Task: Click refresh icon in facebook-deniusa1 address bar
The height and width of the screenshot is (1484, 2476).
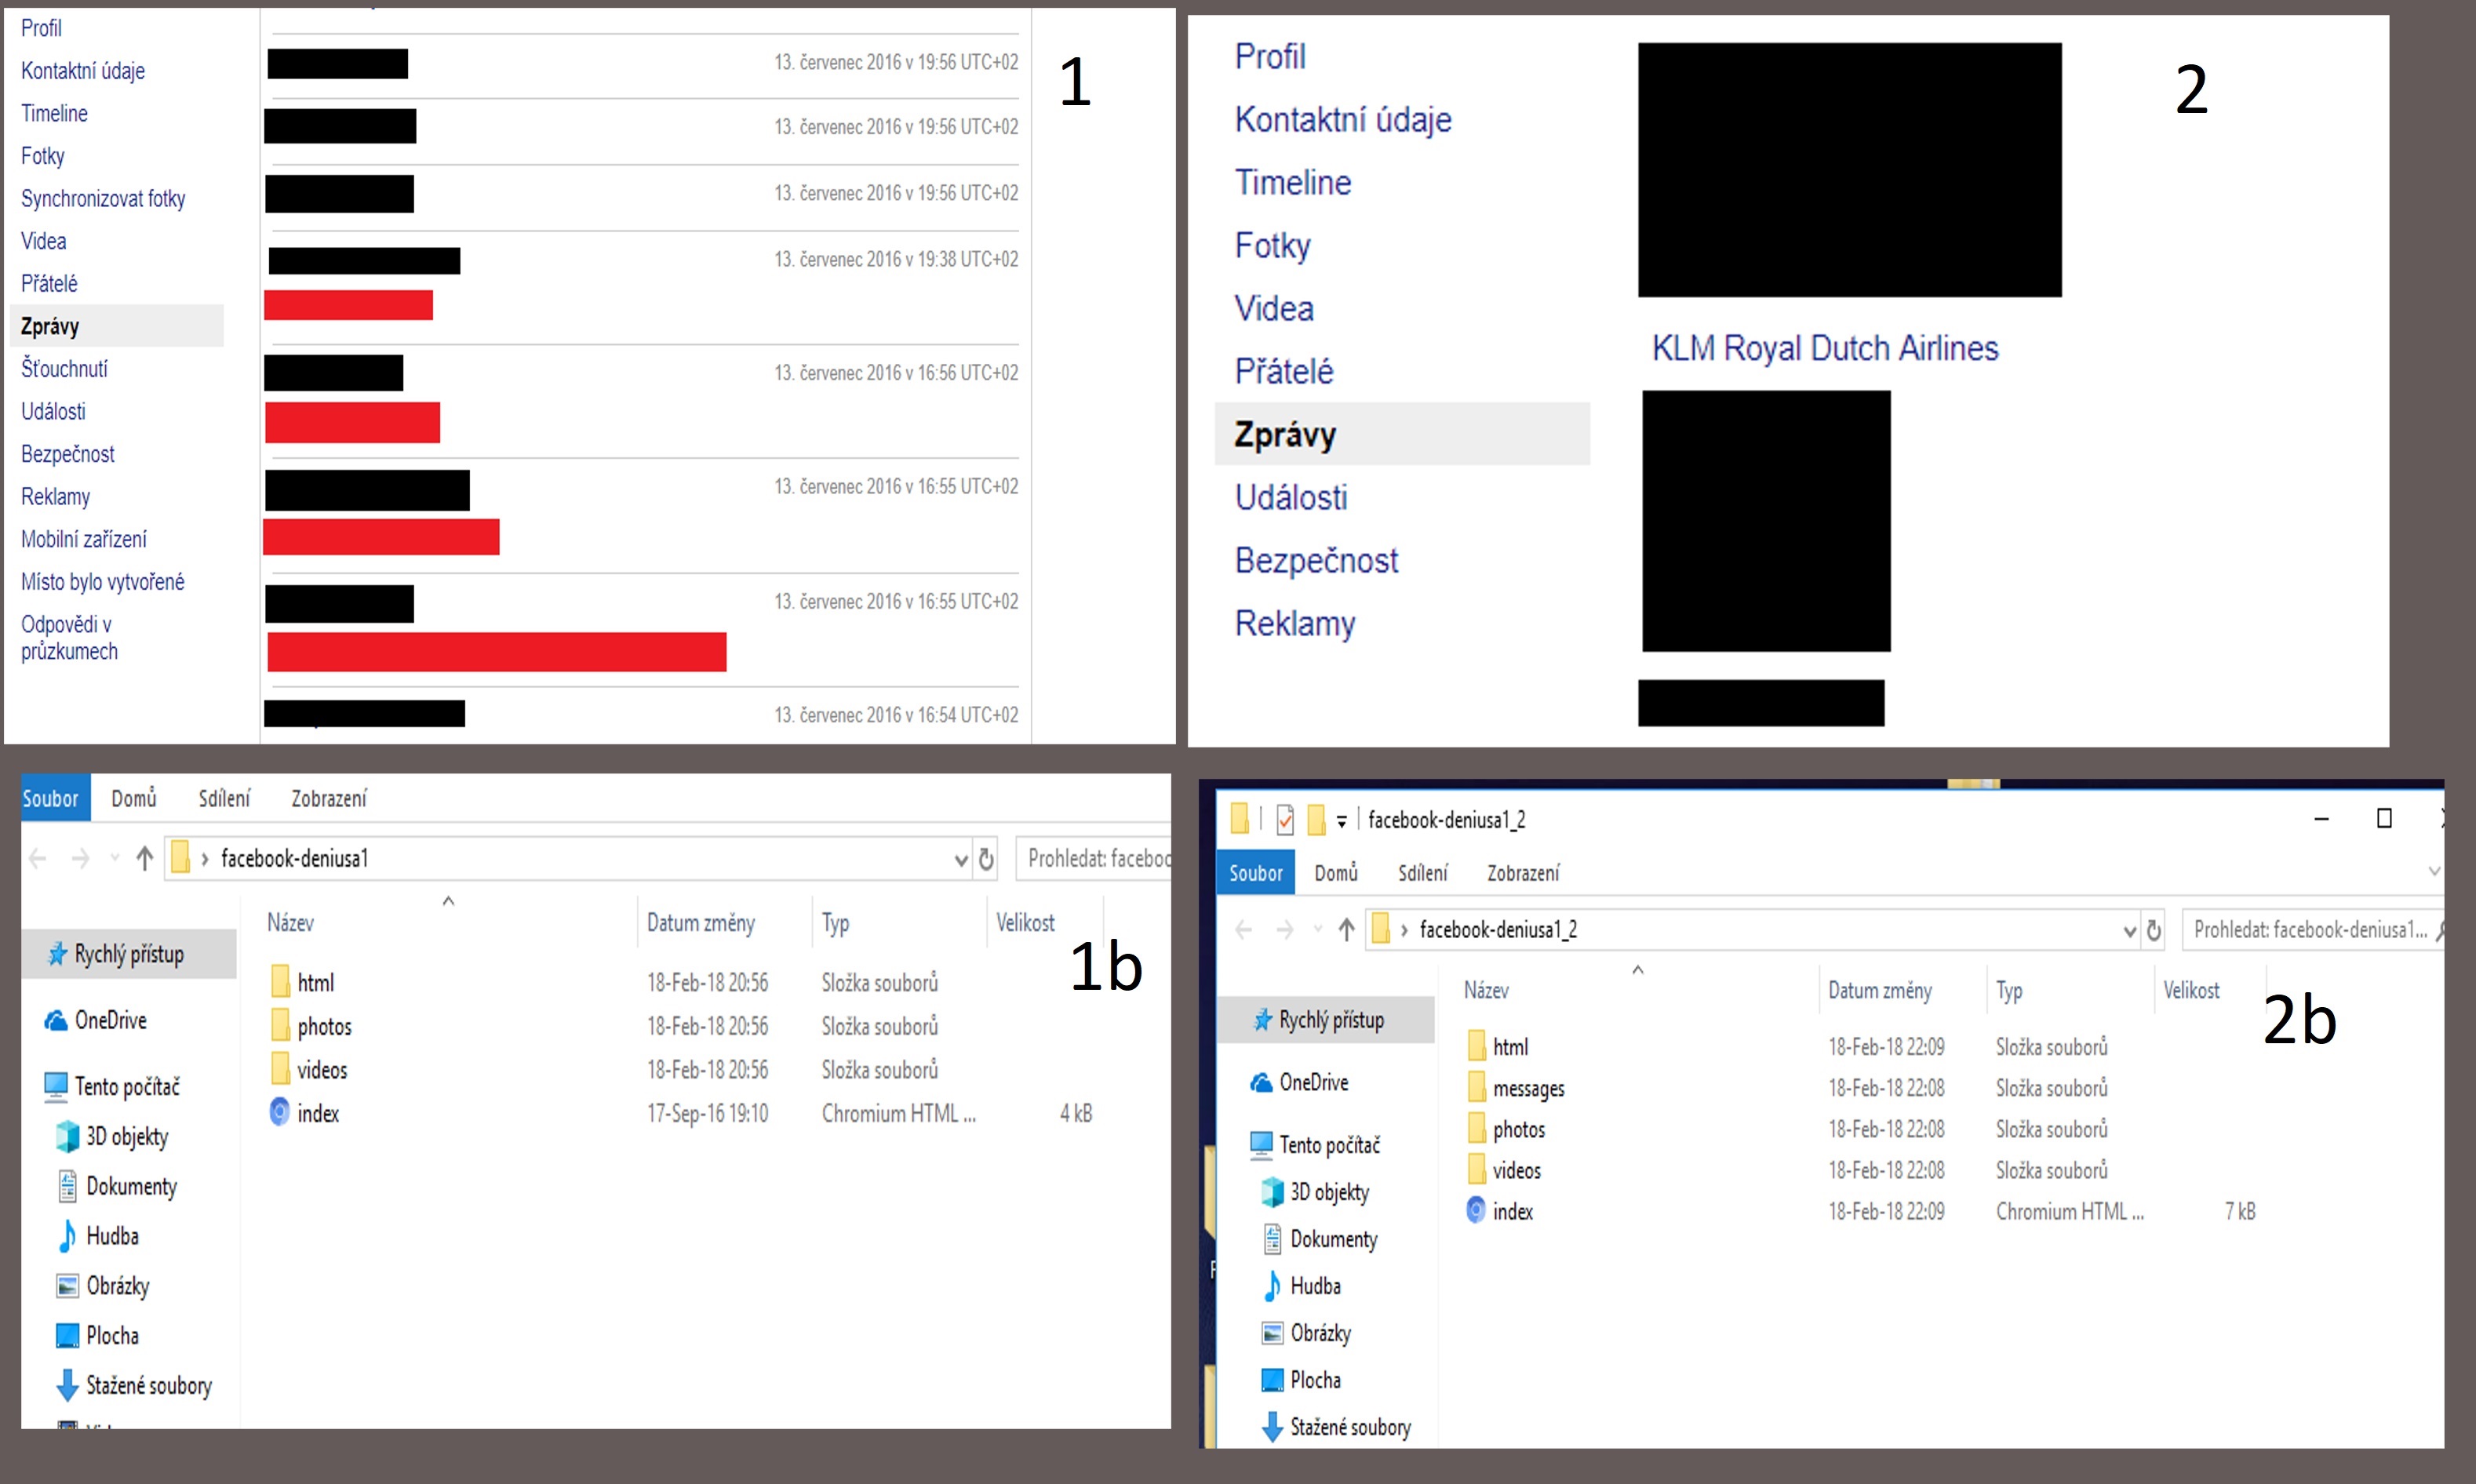Action: tap(986, 859)
